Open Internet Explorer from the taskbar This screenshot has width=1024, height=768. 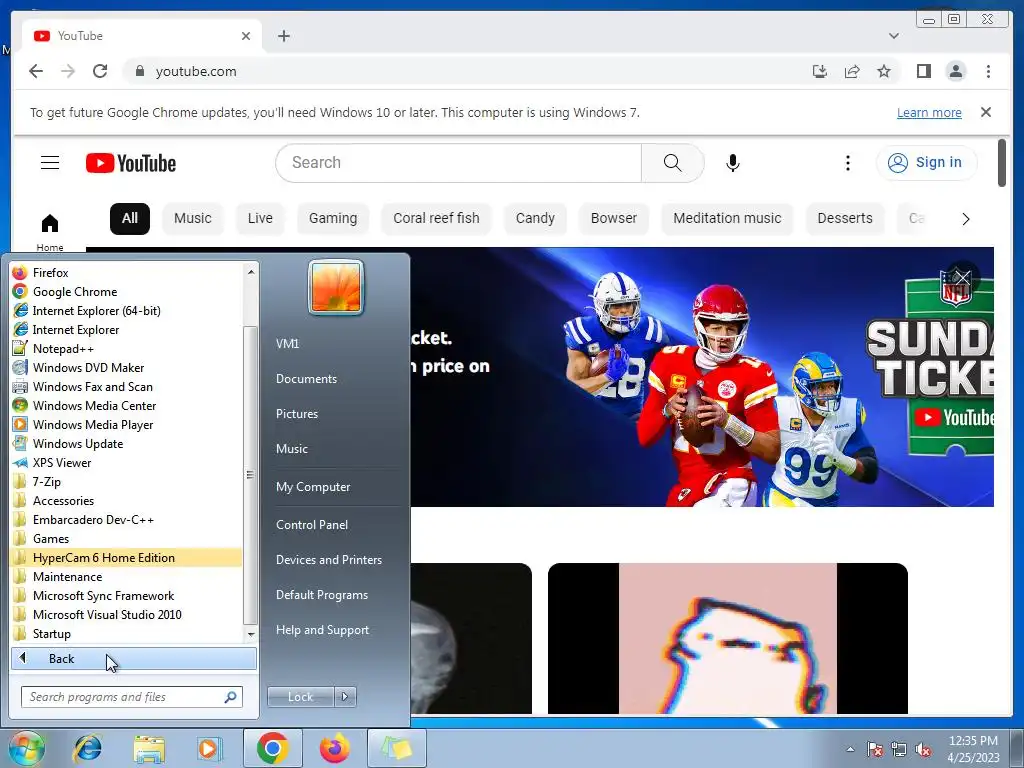(88, 748)
